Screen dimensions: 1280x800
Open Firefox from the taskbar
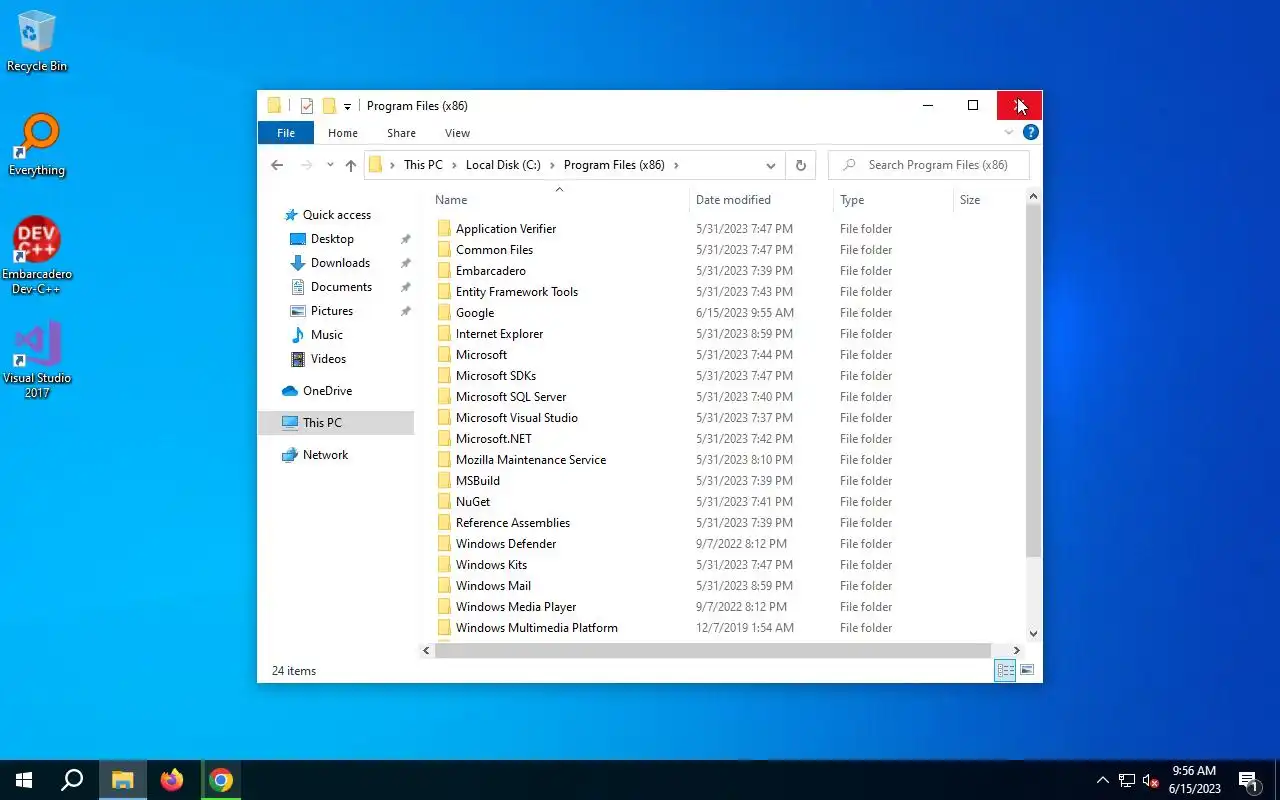[x=172, y=780]
